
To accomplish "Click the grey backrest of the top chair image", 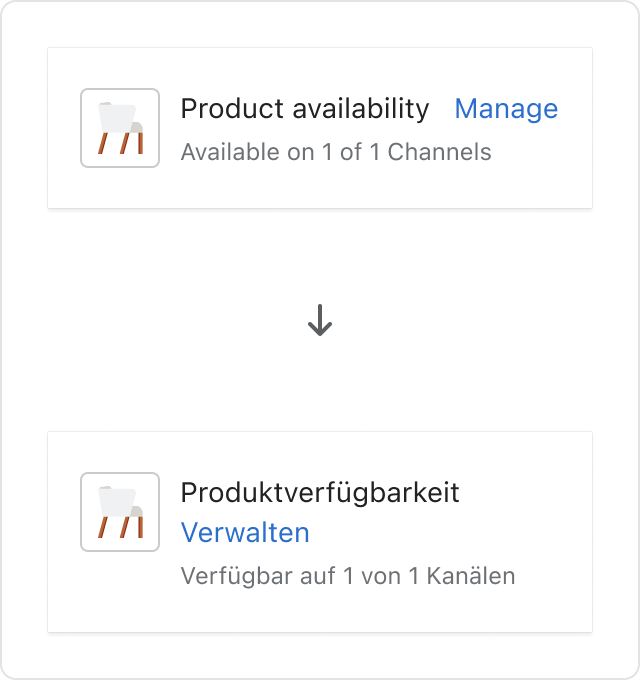I will click(x=137, y=128).
